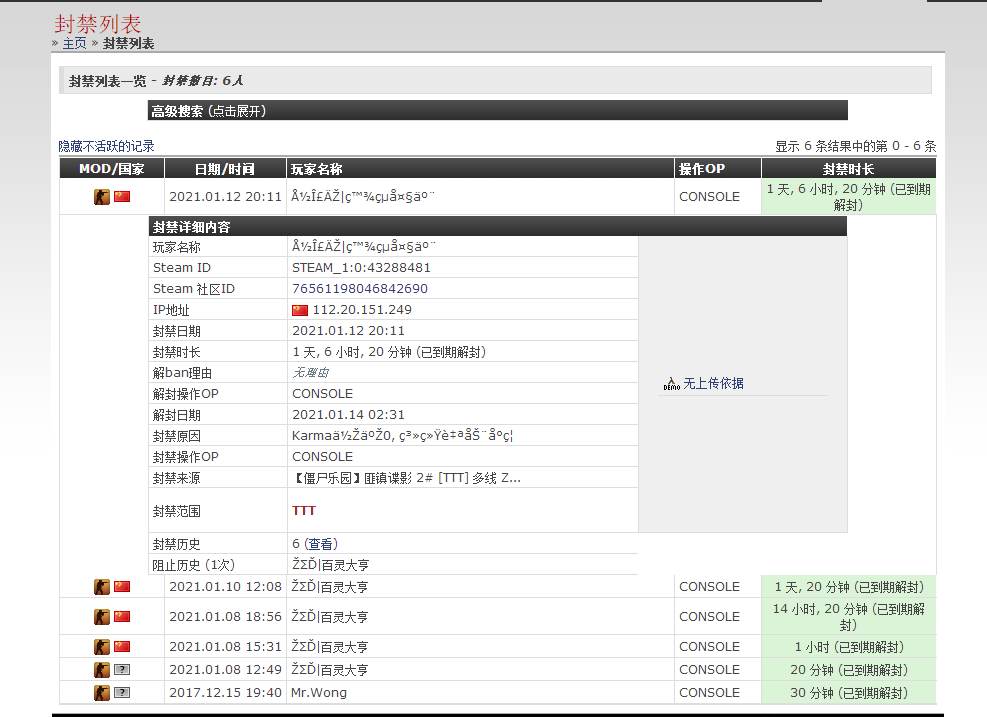Image resolution: width=987 pixels, height=717 pixels.
Task: Click the 无上传依据 demo link
Action: [x=716, y=383]
